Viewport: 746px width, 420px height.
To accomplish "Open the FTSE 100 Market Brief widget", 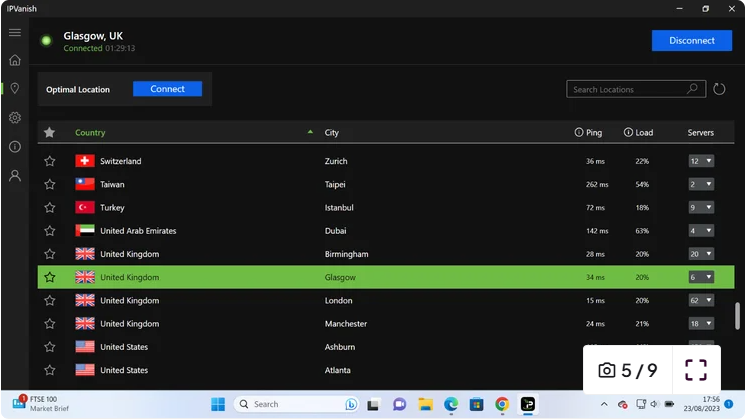I will click(x=40, y=404).
